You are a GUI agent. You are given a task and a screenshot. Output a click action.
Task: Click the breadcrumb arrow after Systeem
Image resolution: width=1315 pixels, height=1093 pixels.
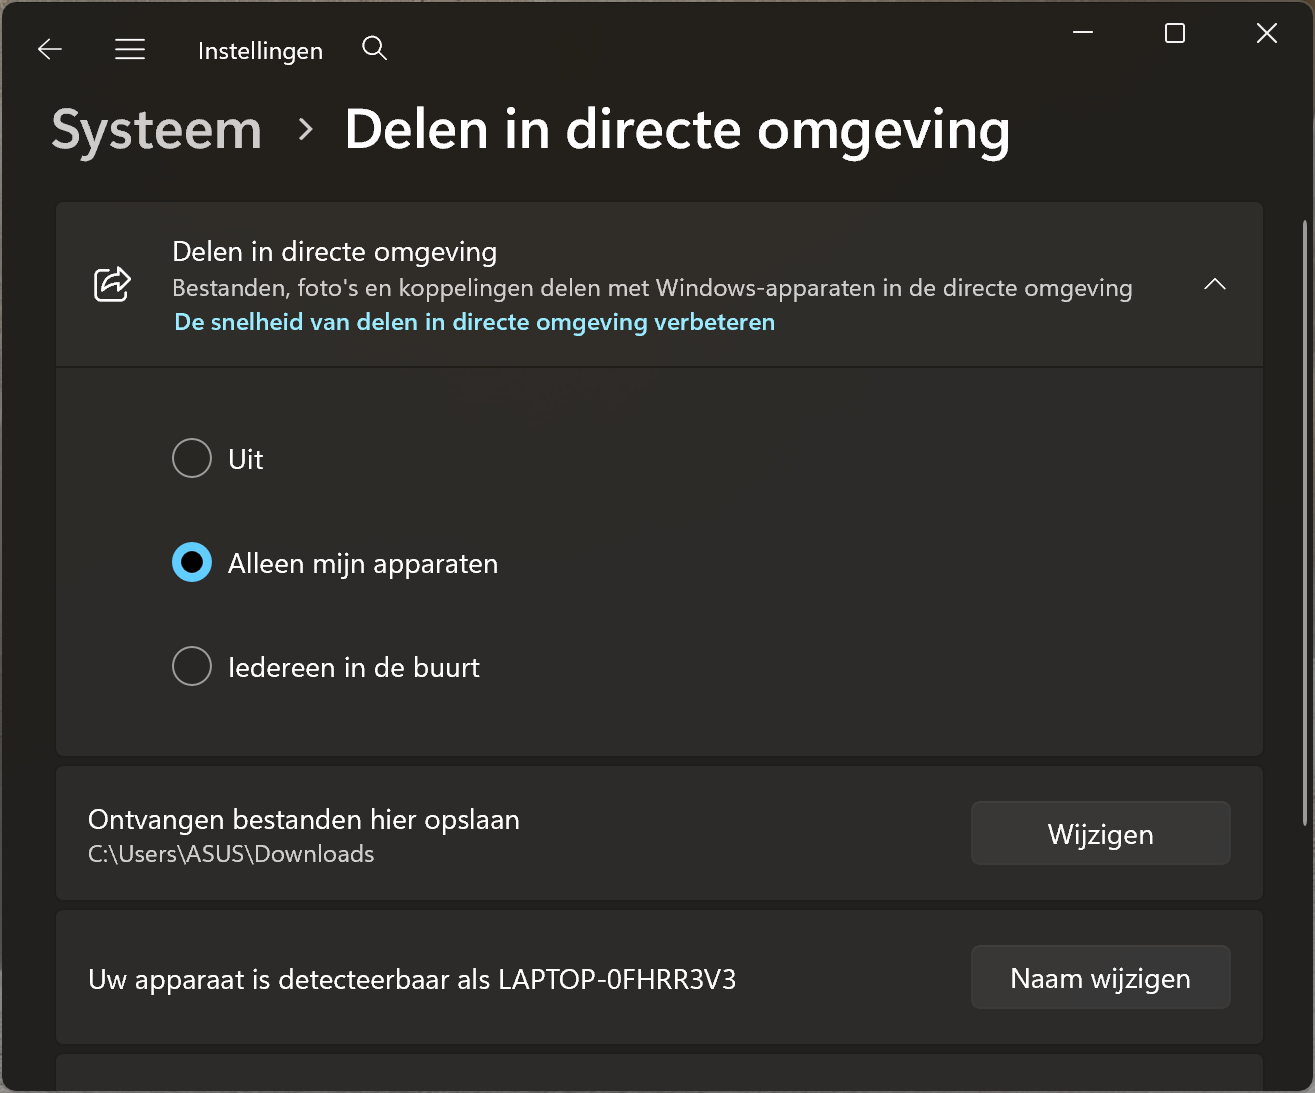point(306,130)
